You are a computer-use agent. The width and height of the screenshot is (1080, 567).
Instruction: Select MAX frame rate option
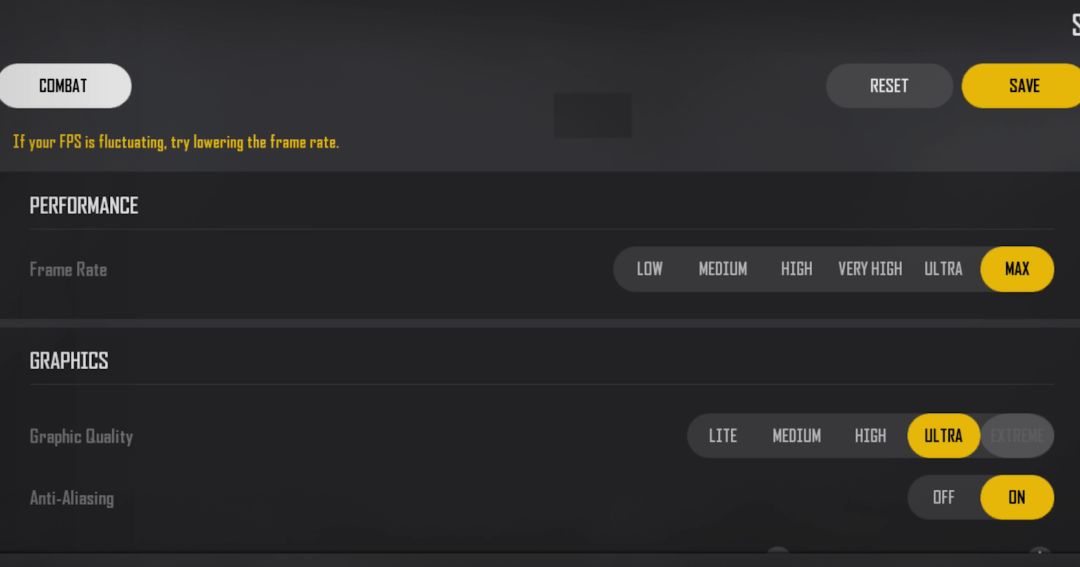click(x=1017, y=269)
